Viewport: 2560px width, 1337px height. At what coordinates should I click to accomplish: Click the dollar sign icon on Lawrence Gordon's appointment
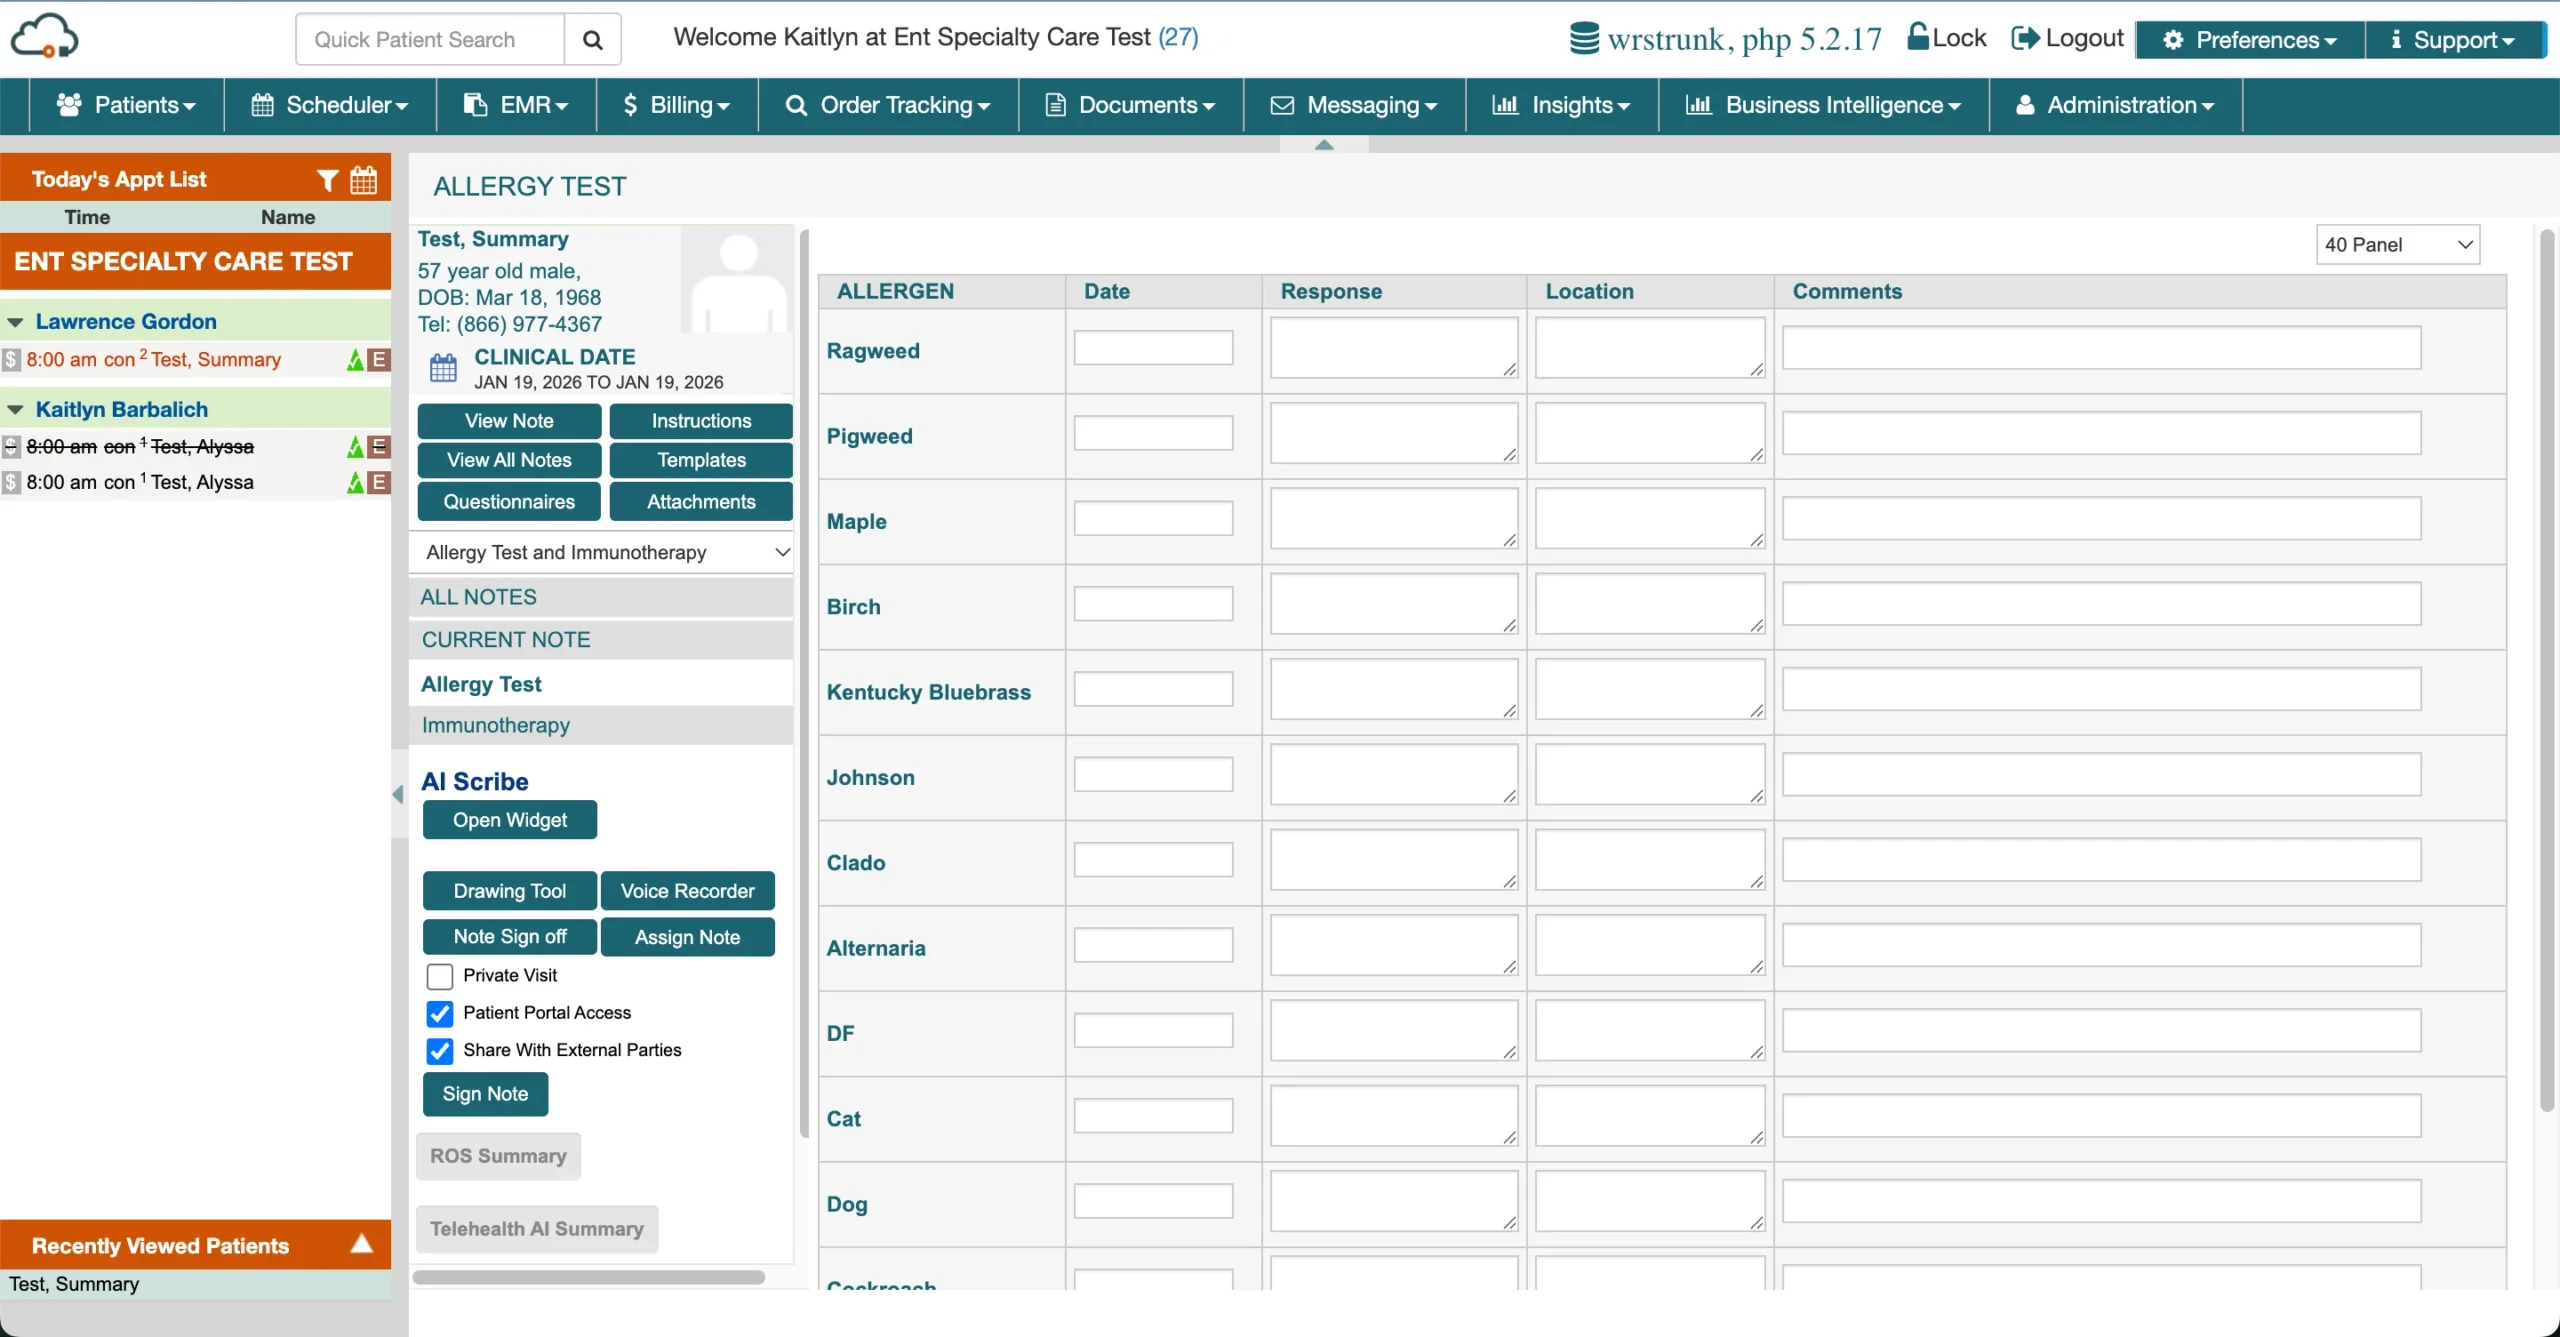[11, 359]
